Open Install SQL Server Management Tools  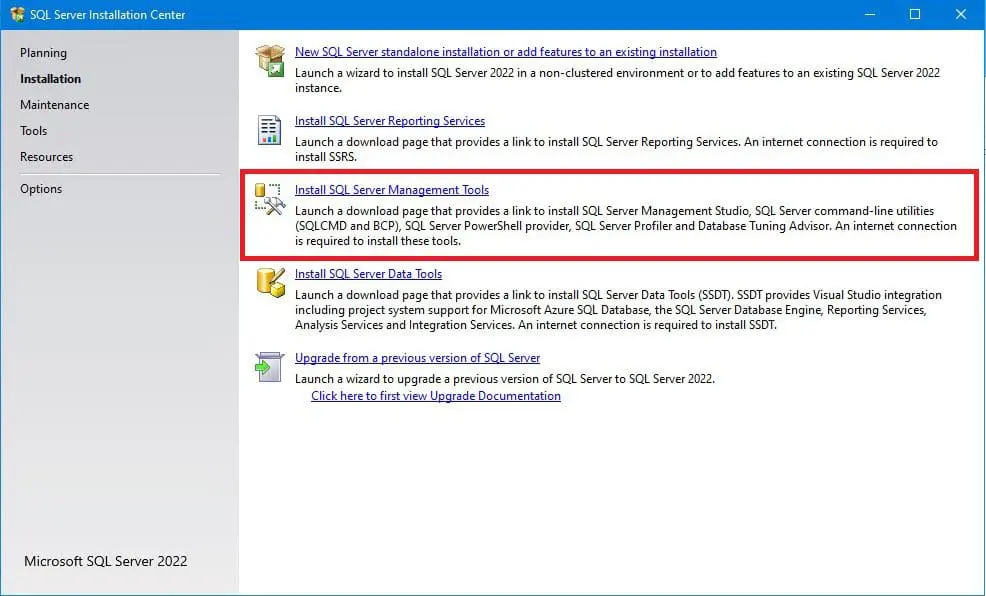click(392, 189)
